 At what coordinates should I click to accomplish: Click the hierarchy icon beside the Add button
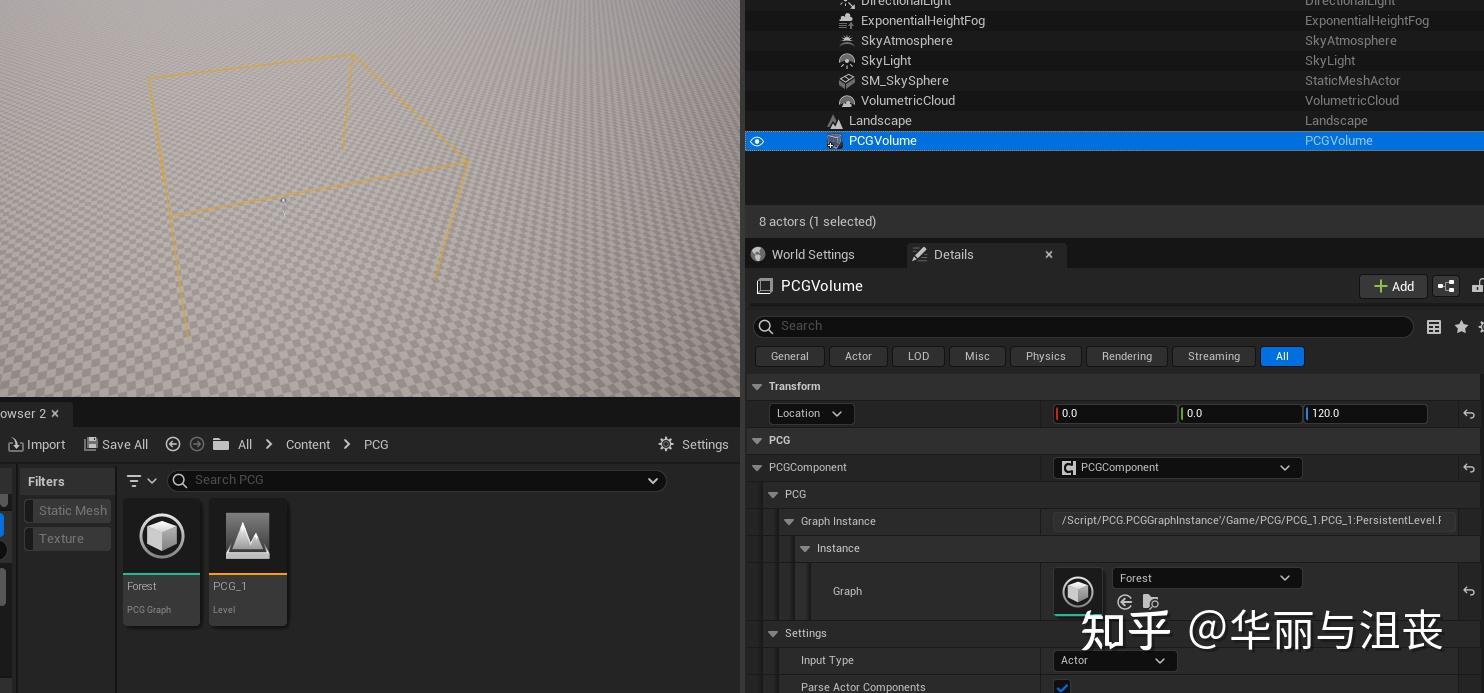(1446, 286)
